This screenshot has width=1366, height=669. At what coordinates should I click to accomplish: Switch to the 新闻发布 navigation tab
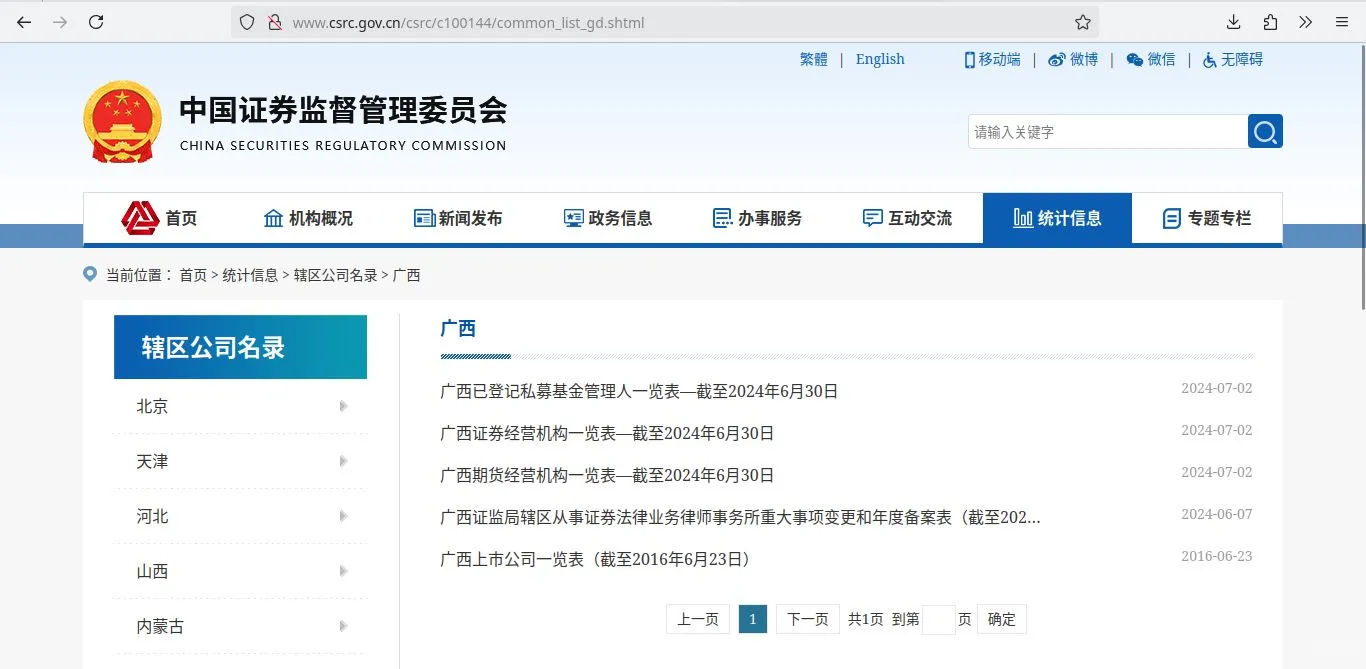(458, 217)
